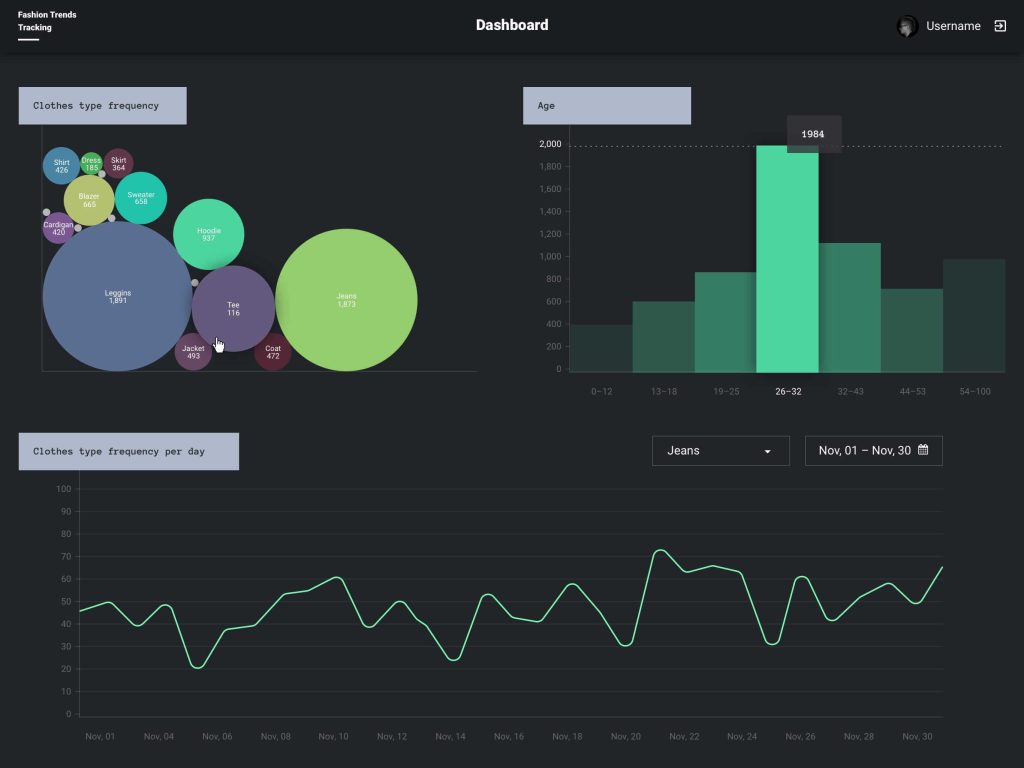
Task: Select the Dashboard title in the header
Action: pyautogui.click(x=512, y=24)
